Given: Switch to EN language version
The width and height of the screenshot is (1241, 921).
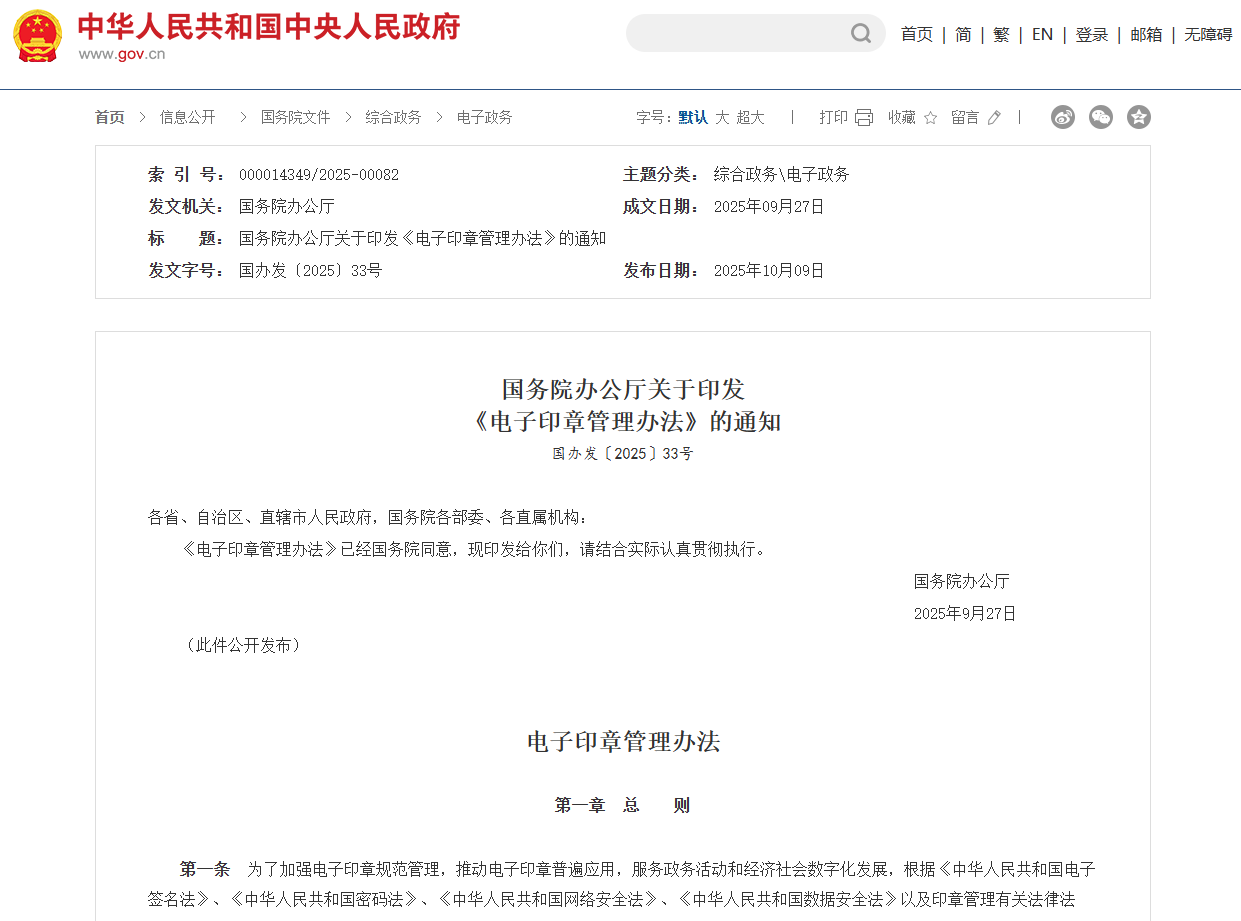Looking at the screenshot, I should (x=1042, y=34).
